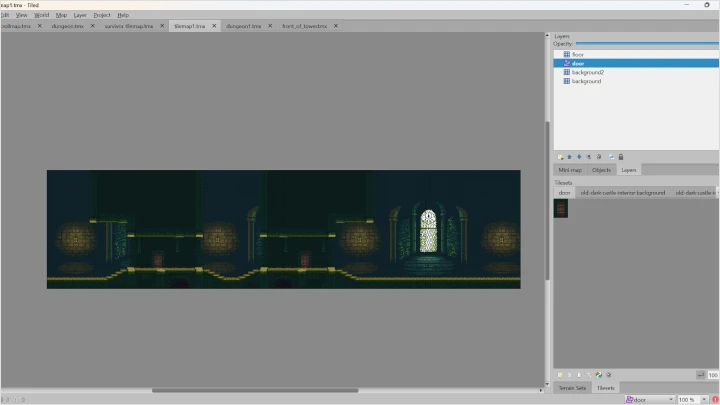Open the World menu

(41, 15)
